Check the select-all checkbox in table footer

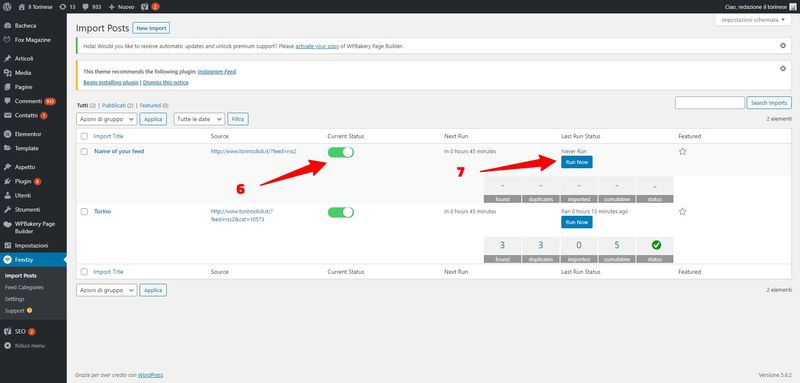84,272
